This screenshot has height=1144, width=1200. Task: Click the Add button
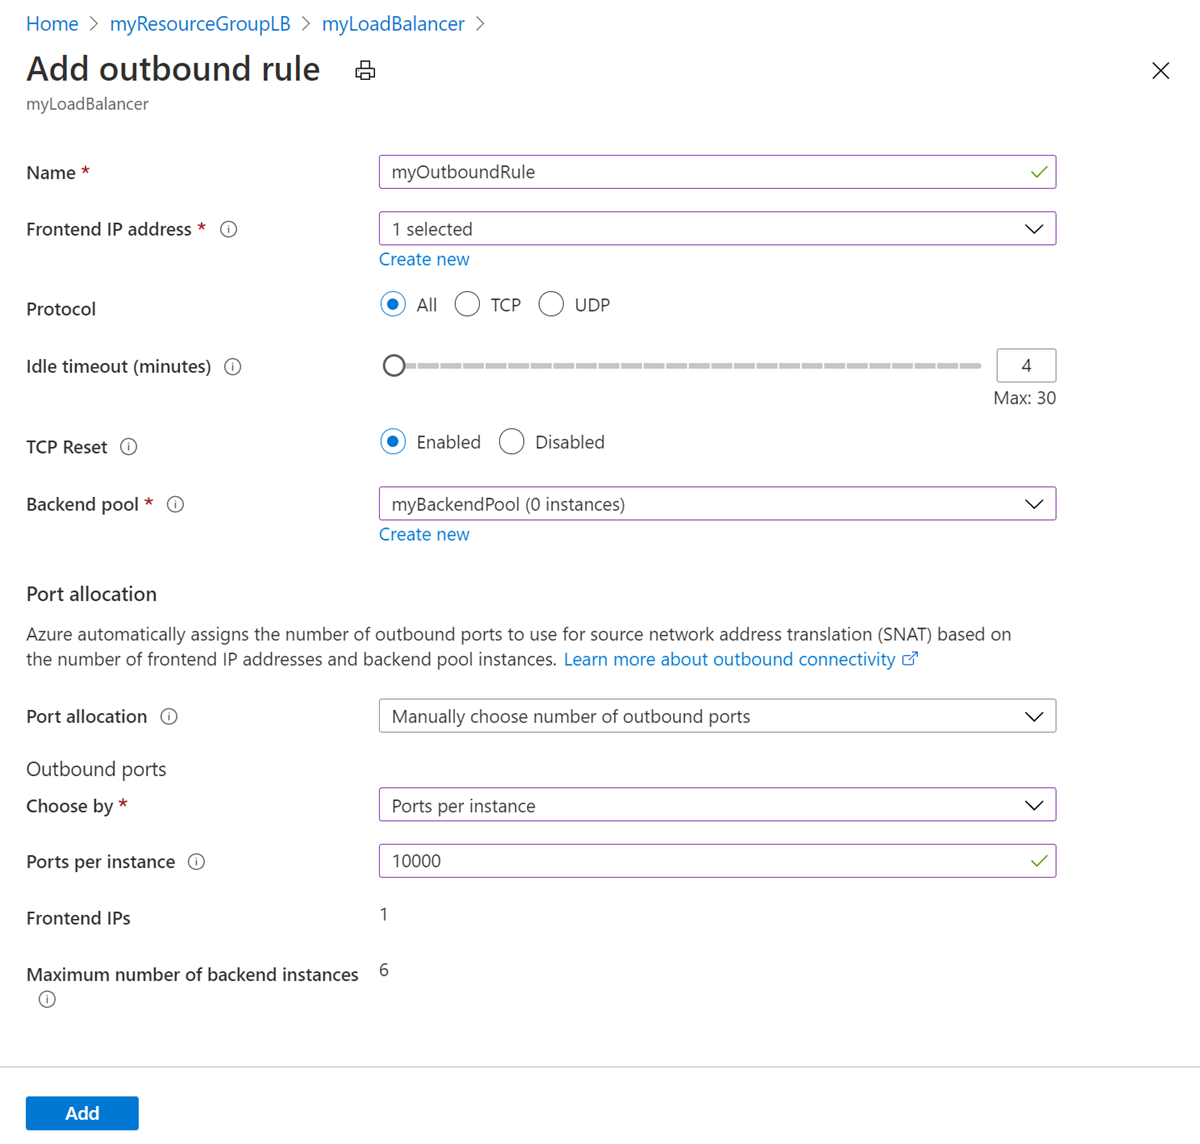[x=82, y=1113]
